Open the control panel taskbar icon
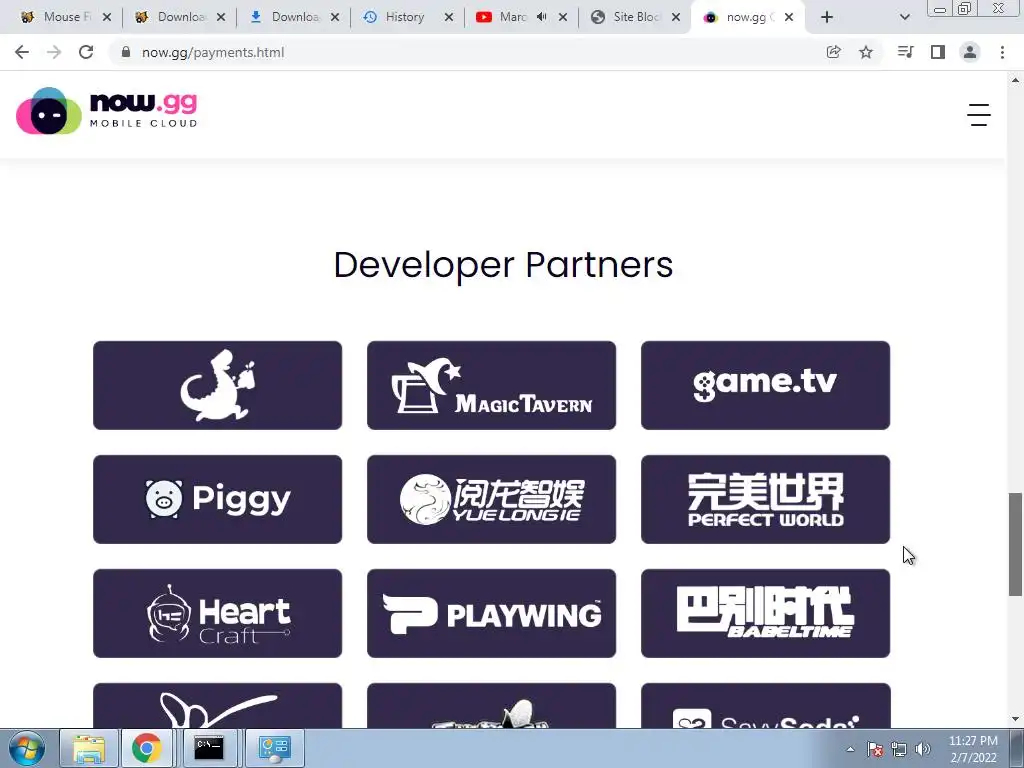Viewport: 1024px width, 768px height. click(274, 748)
